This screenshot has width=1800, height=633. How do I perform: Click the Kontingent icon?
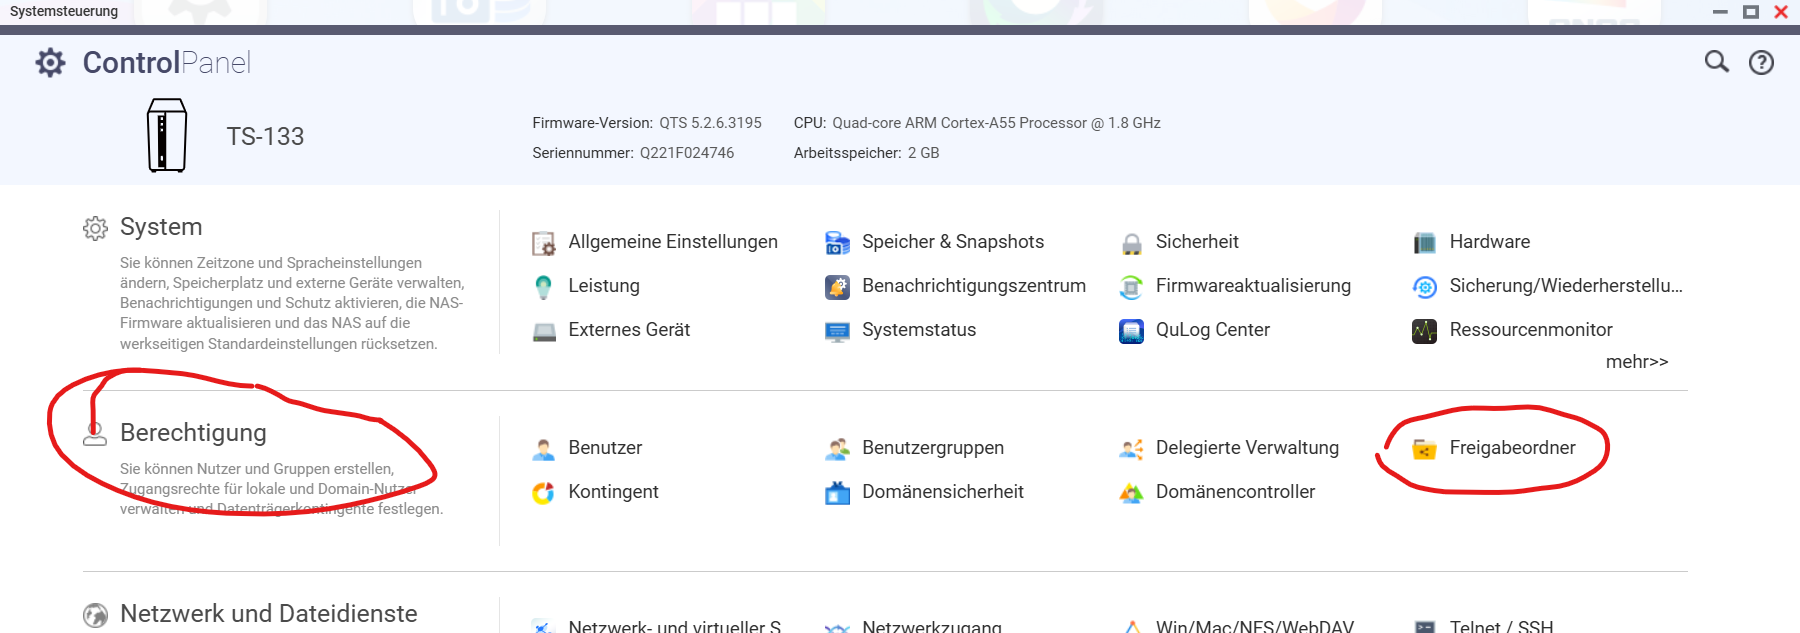tap(543, 493)
